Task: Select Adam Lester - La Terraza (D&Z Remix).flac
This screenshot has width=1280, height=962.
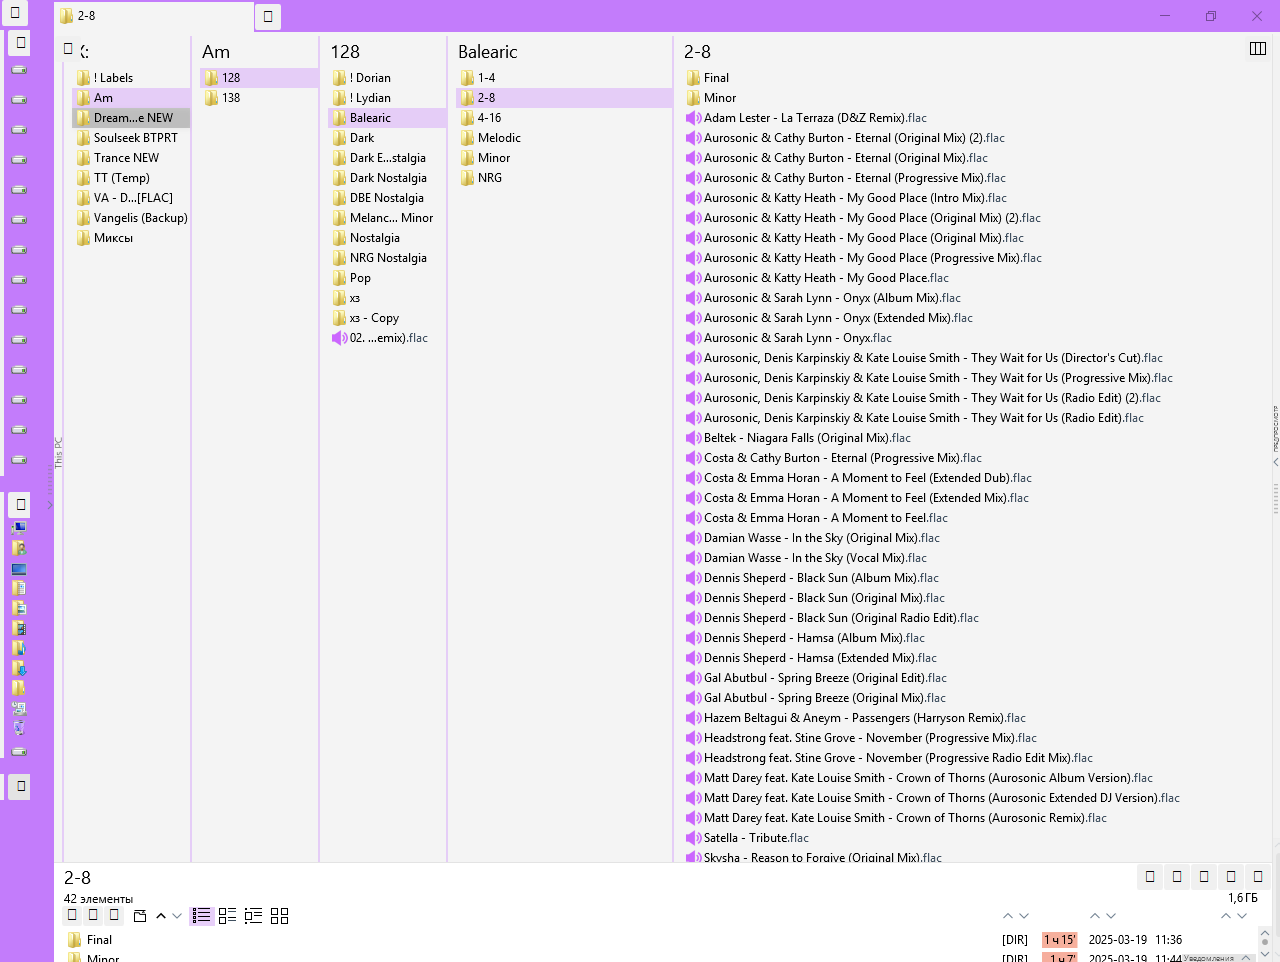Action: 815,118
